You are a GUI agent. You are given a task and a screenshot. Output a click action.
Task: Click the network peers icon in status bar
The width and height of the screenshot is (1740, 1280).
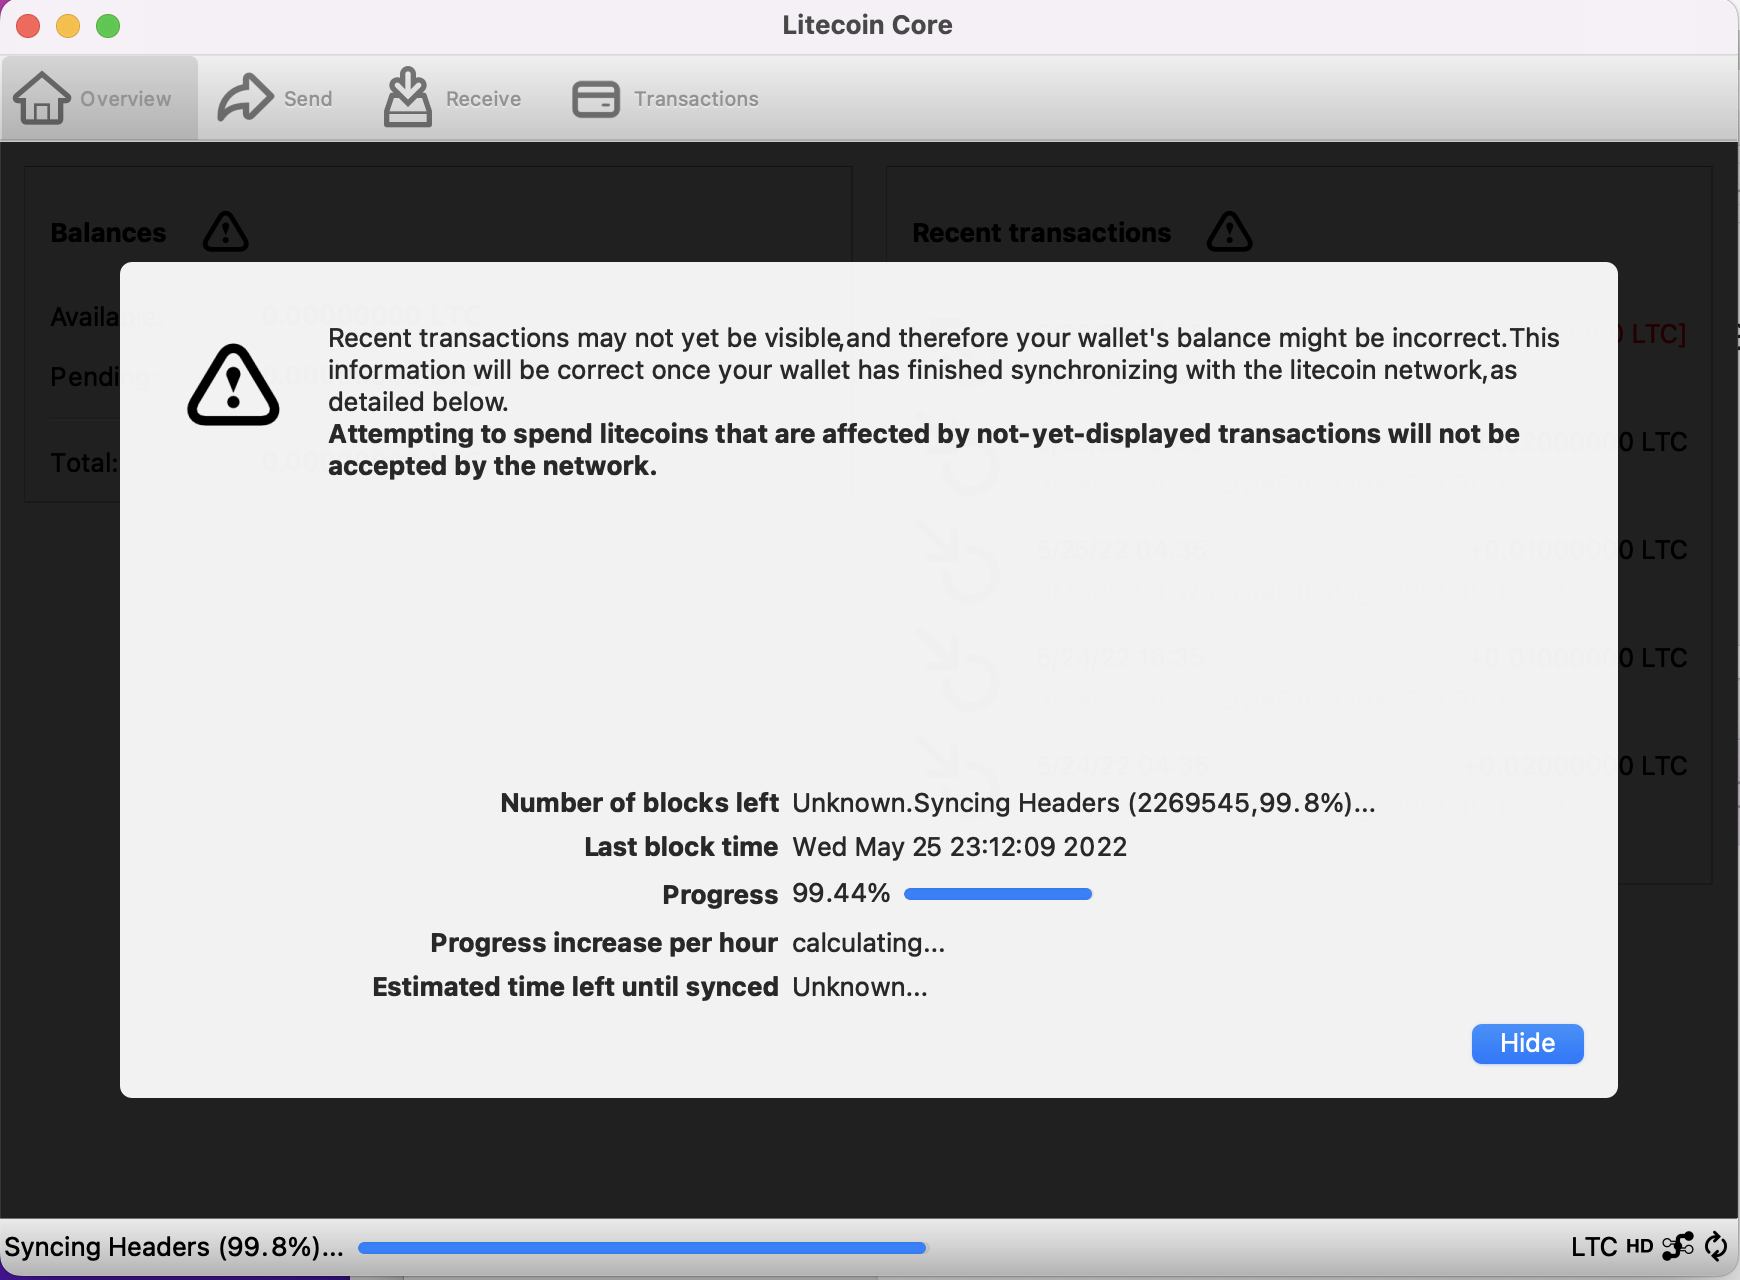coord(1678,1246)
